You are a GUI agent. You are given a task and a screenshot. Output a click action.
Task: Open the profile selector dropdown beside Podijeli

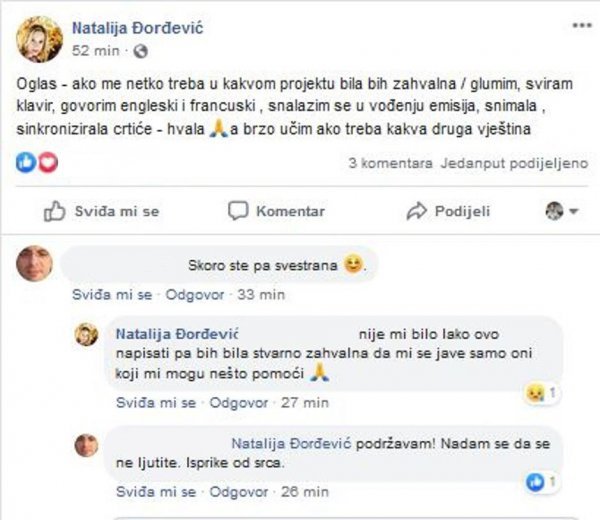coord(561,211)
